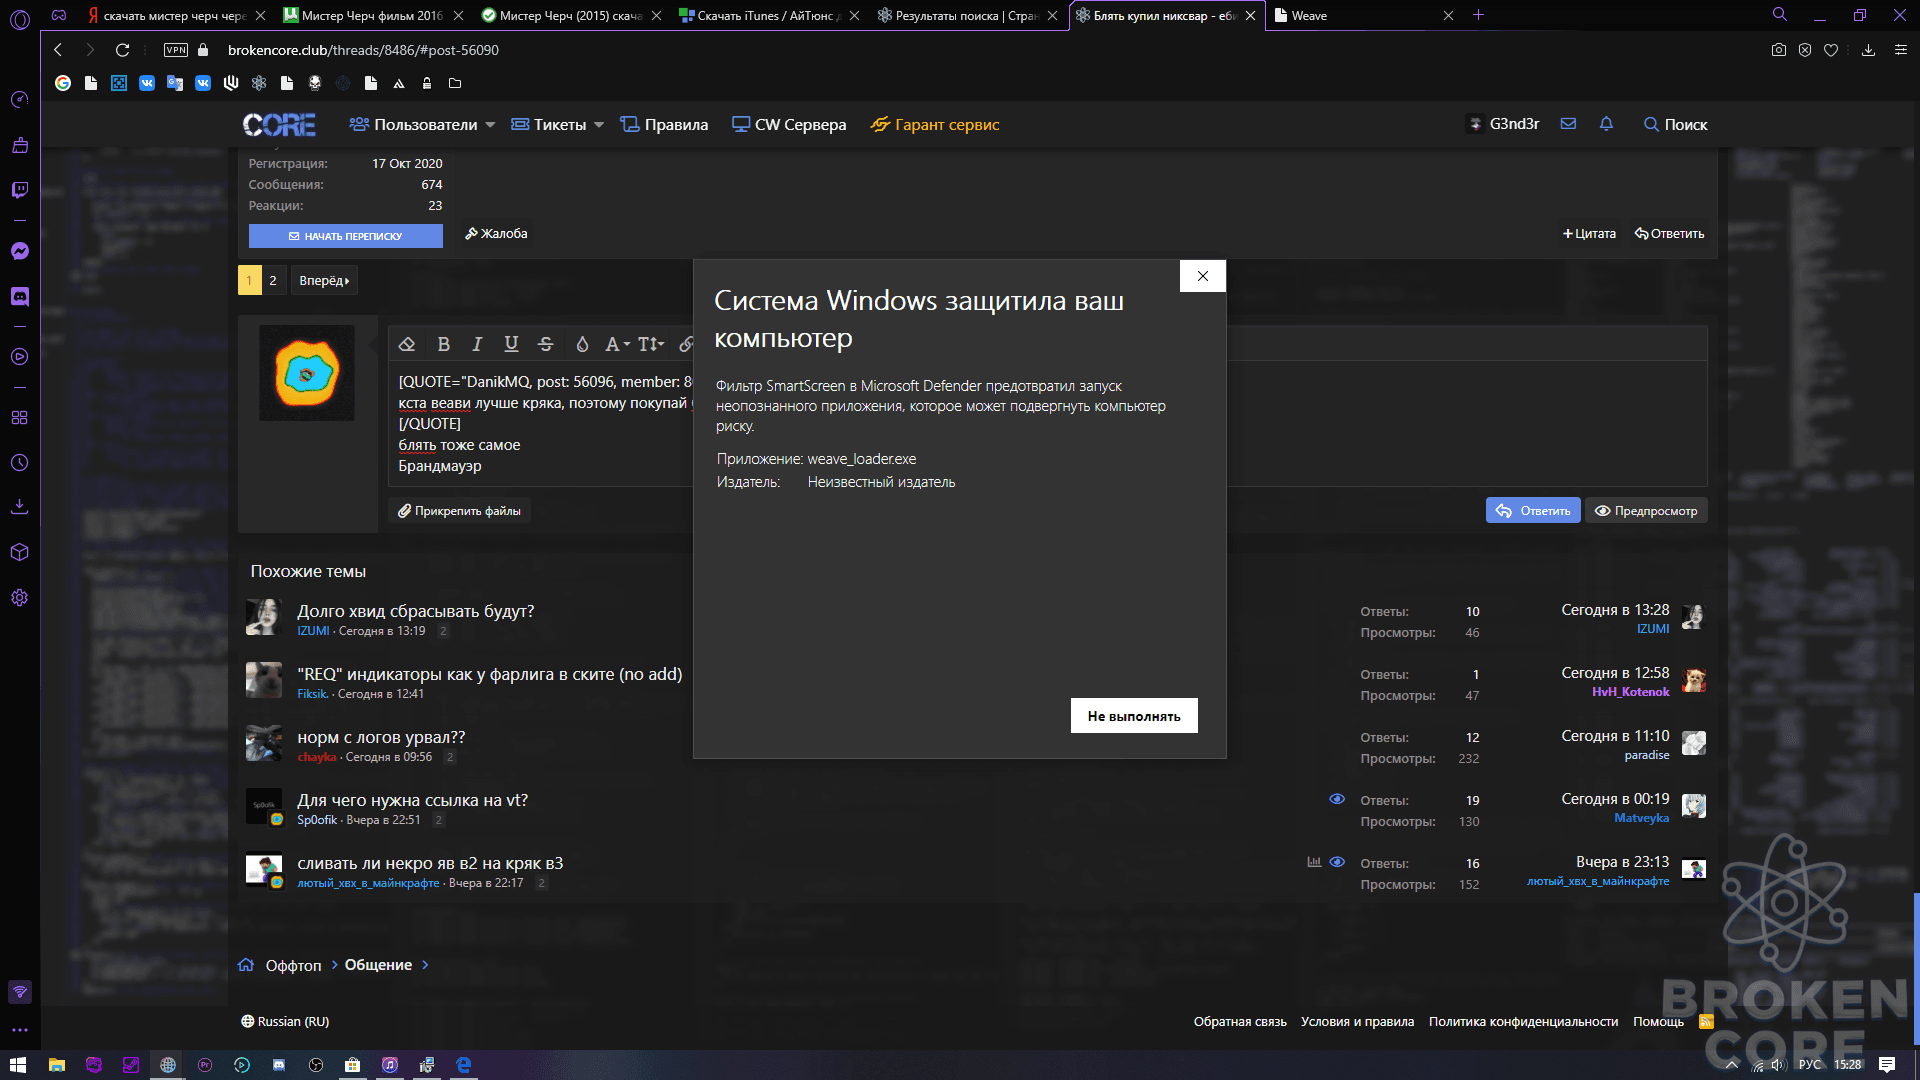This screenshot has height=1080, width=1920.
Task: Open Discord in Opera sidebar
Action: point(20,296)
